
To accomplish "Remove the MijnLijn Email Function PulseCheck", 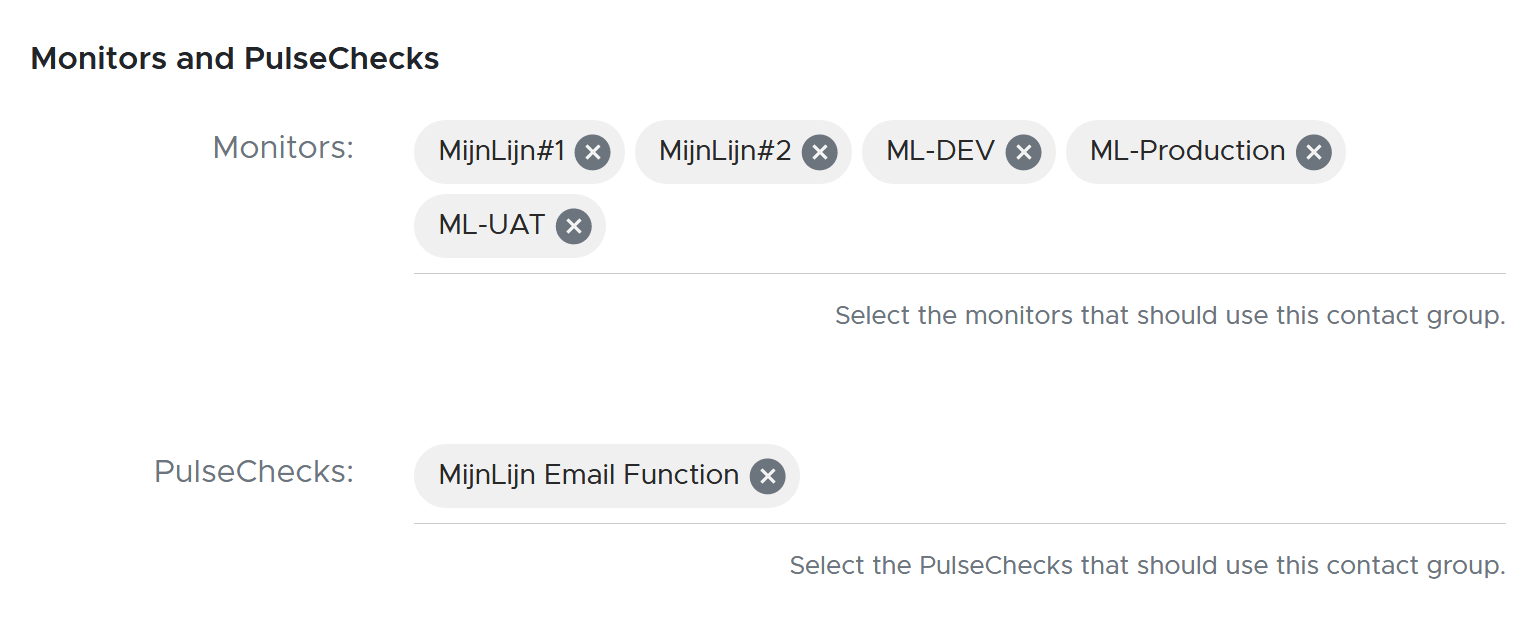I will 767,476.
